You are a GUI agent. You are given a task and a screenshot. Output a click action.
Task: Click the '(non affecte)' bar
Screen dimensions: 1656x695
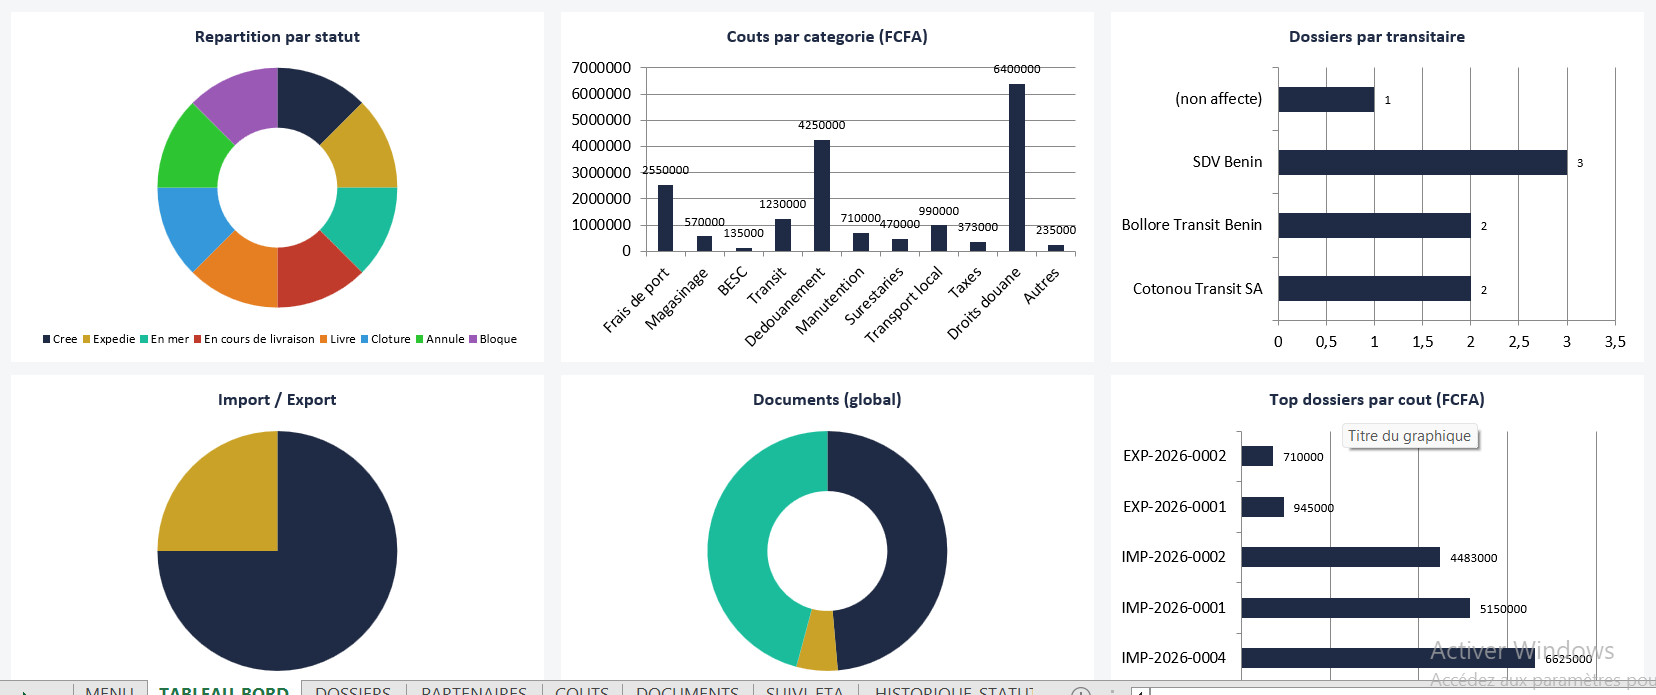pos(1327,99)
